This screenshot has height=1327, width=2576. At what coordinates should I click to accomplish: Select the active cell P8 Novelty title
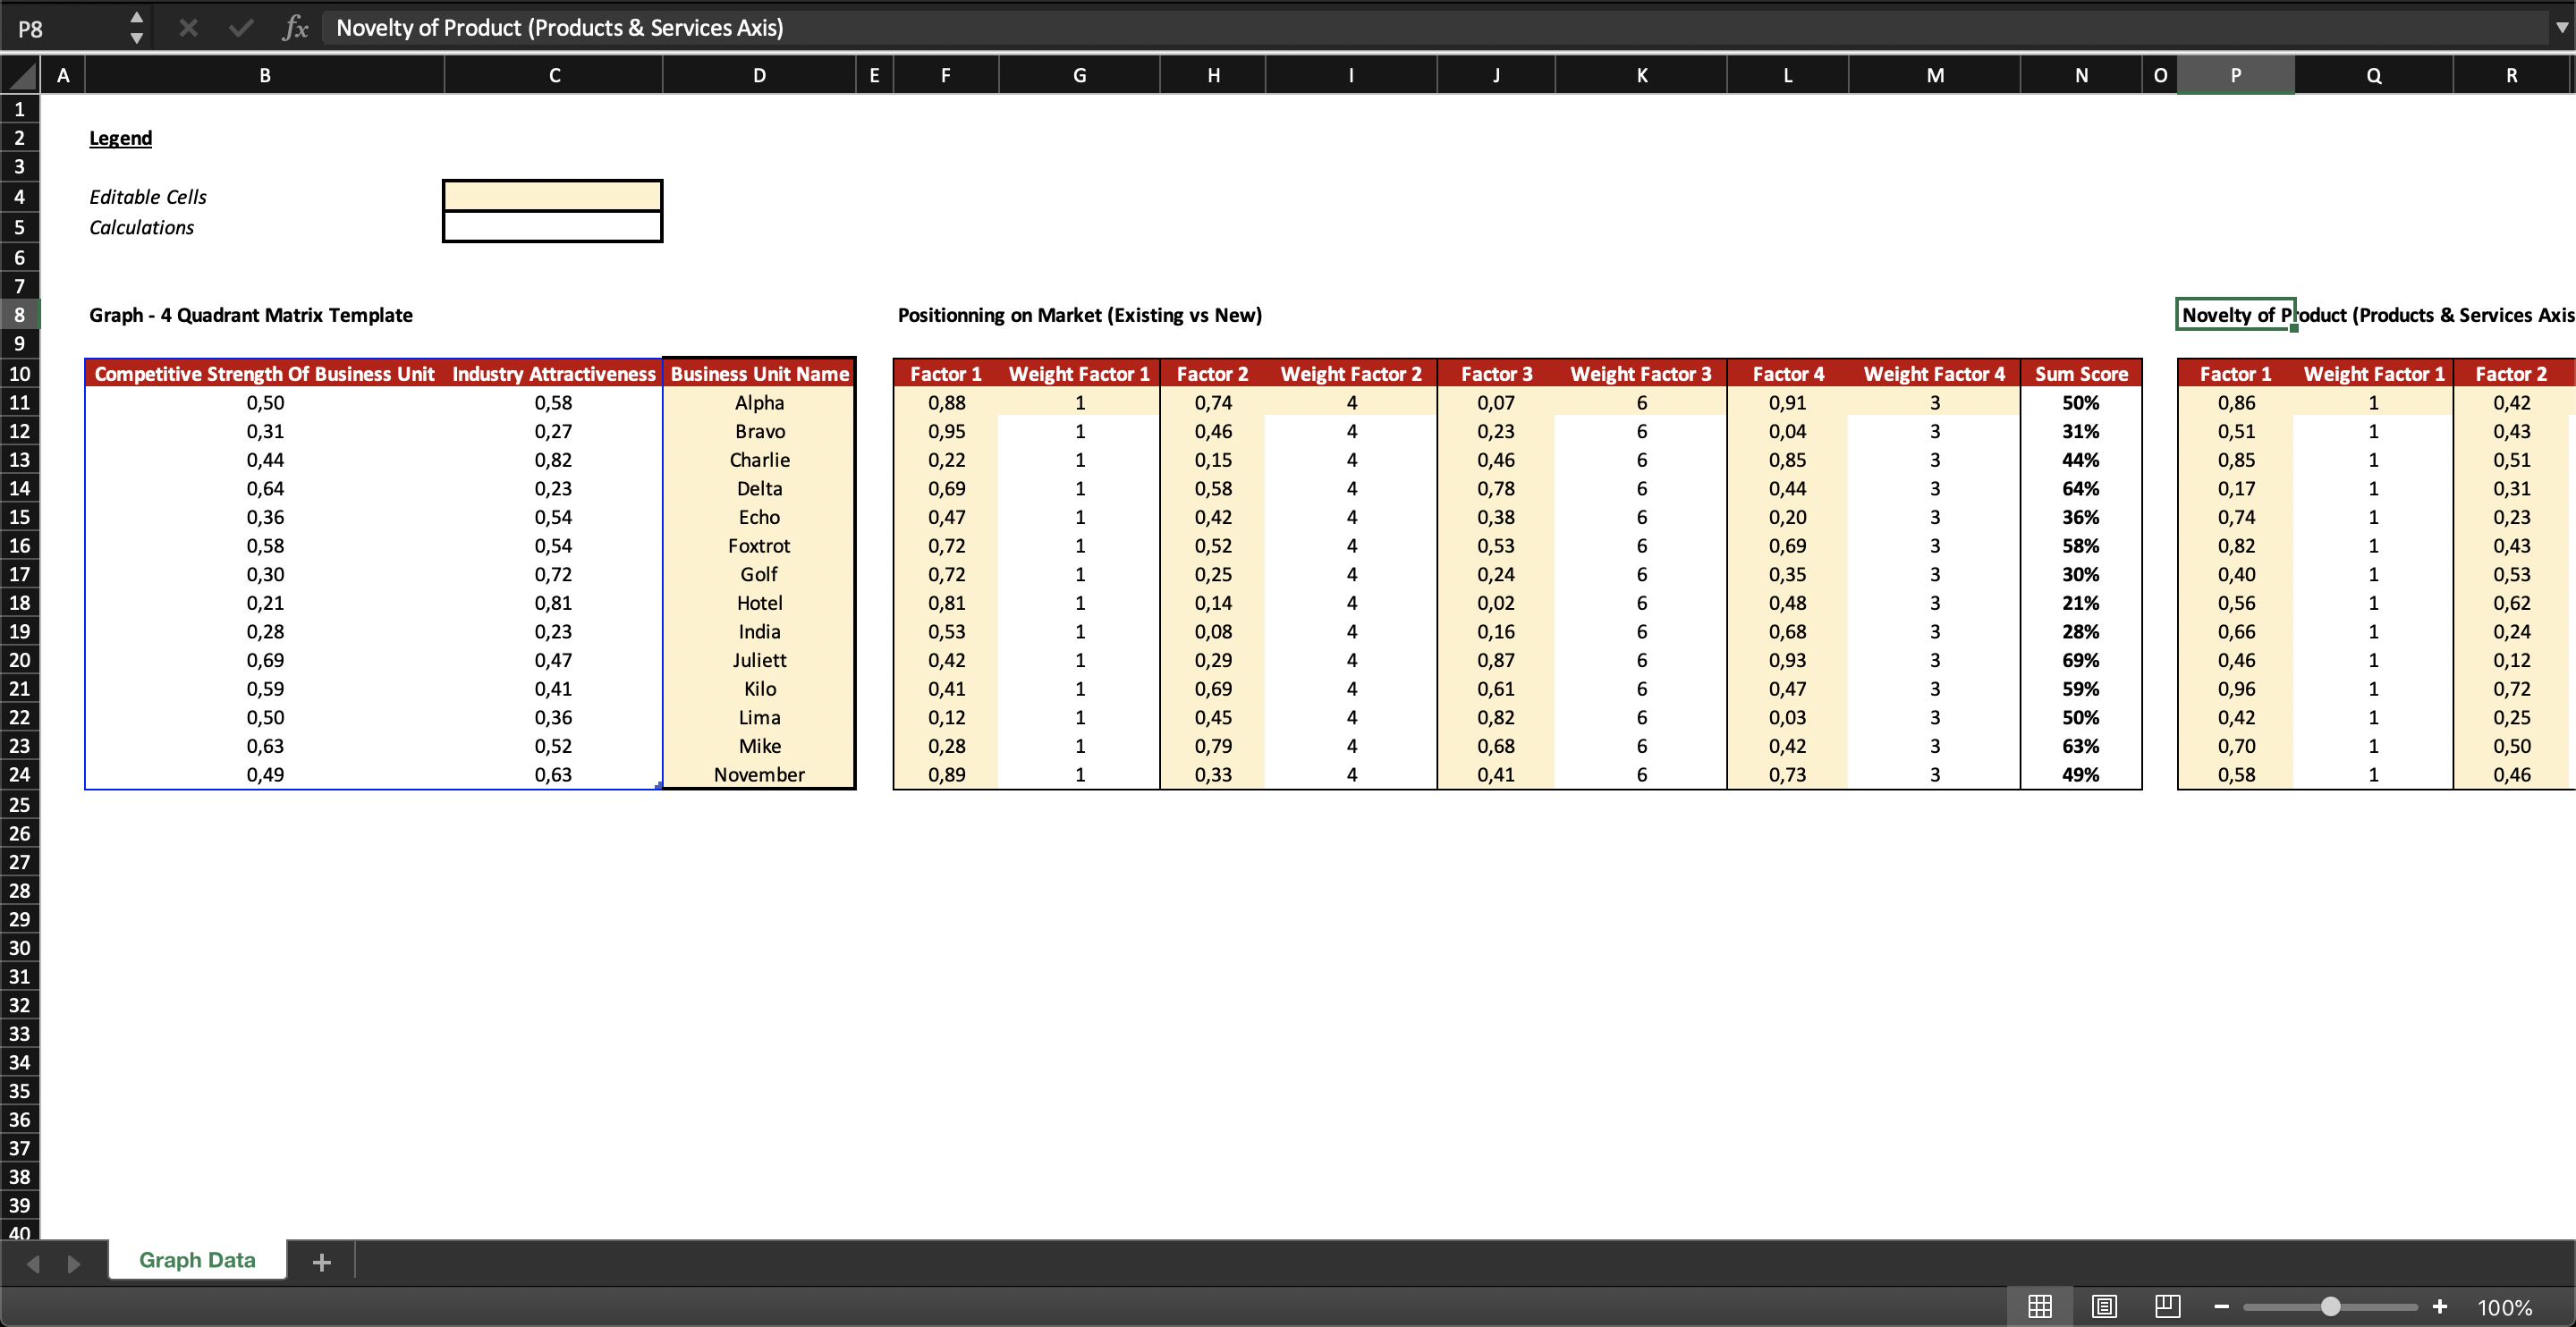(x=2235, y=315)
